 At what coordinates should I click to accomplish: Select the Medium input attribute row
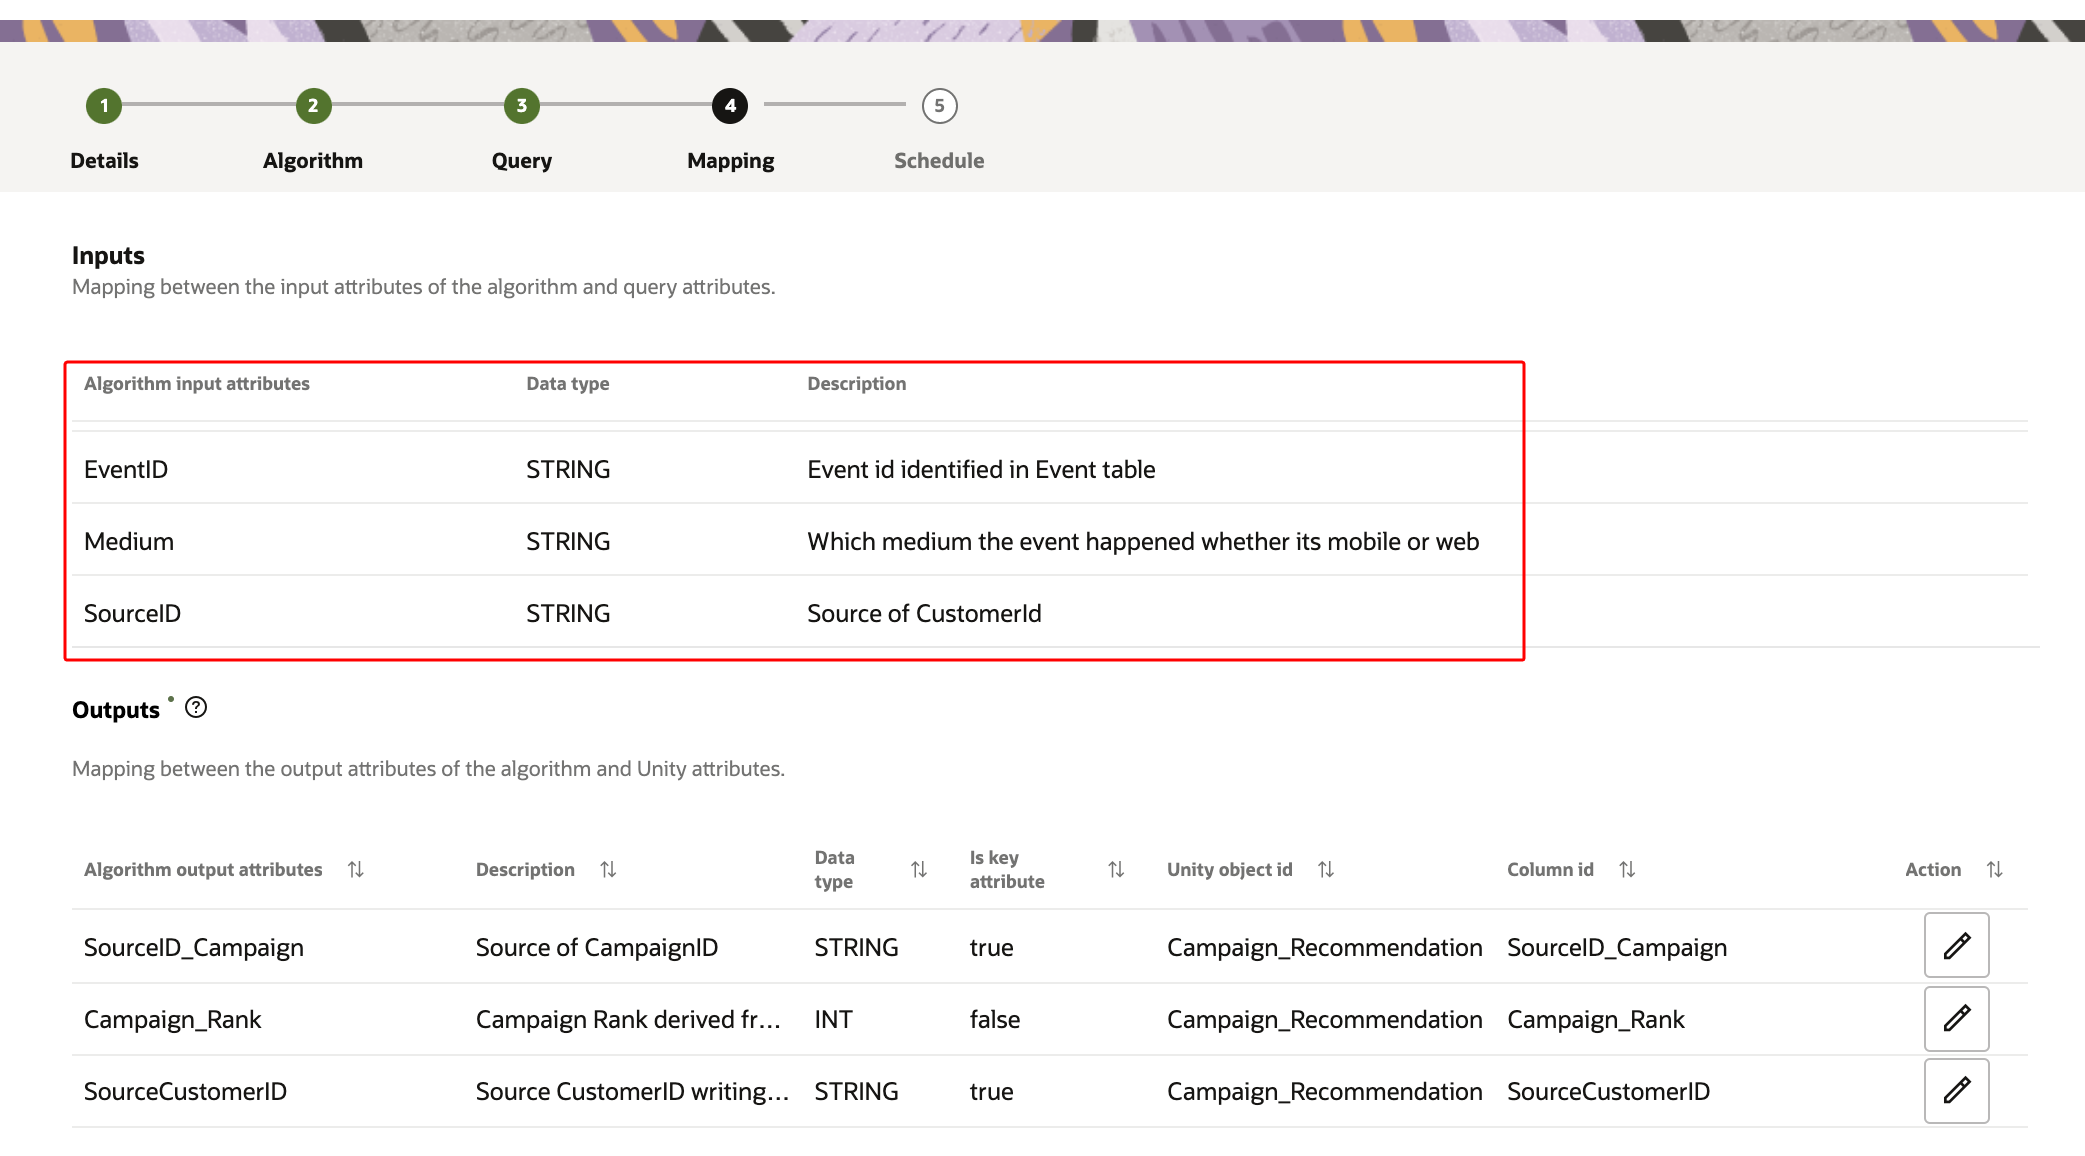click(129, 542)
